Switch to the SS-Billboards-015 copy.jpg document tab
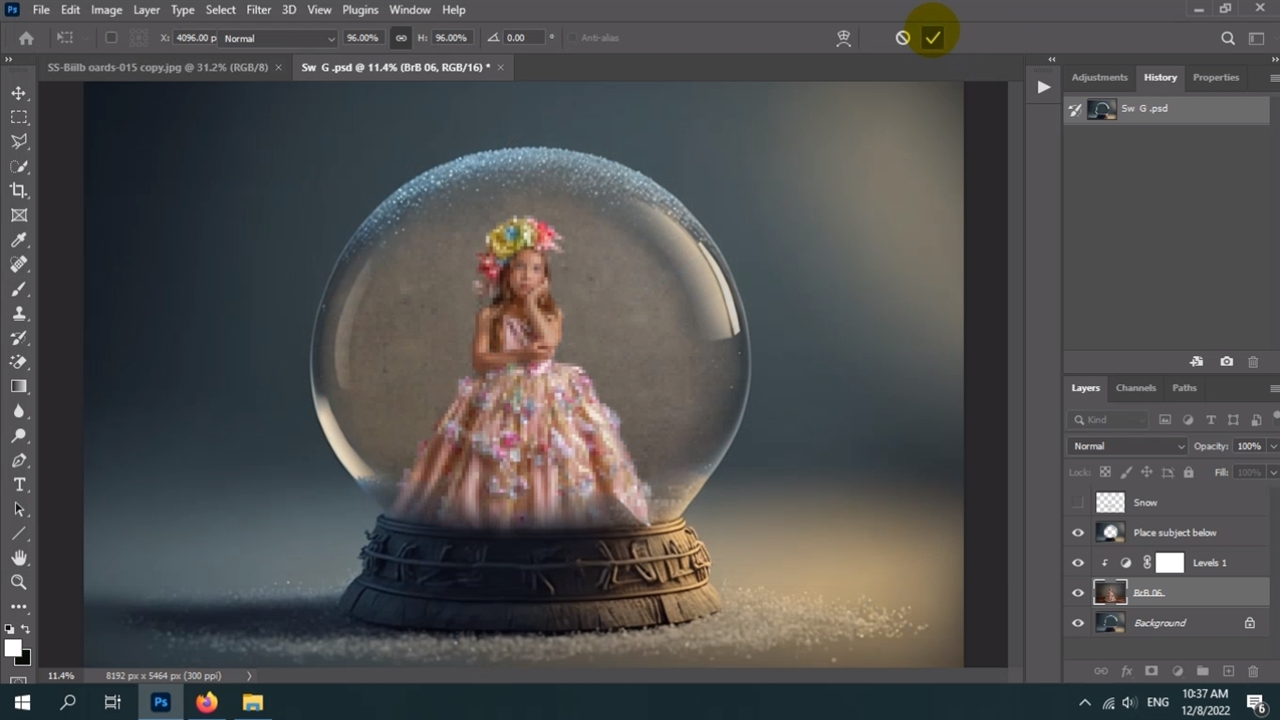The width and height of the screenshot is (1280, 720). [x=158, y=67]
